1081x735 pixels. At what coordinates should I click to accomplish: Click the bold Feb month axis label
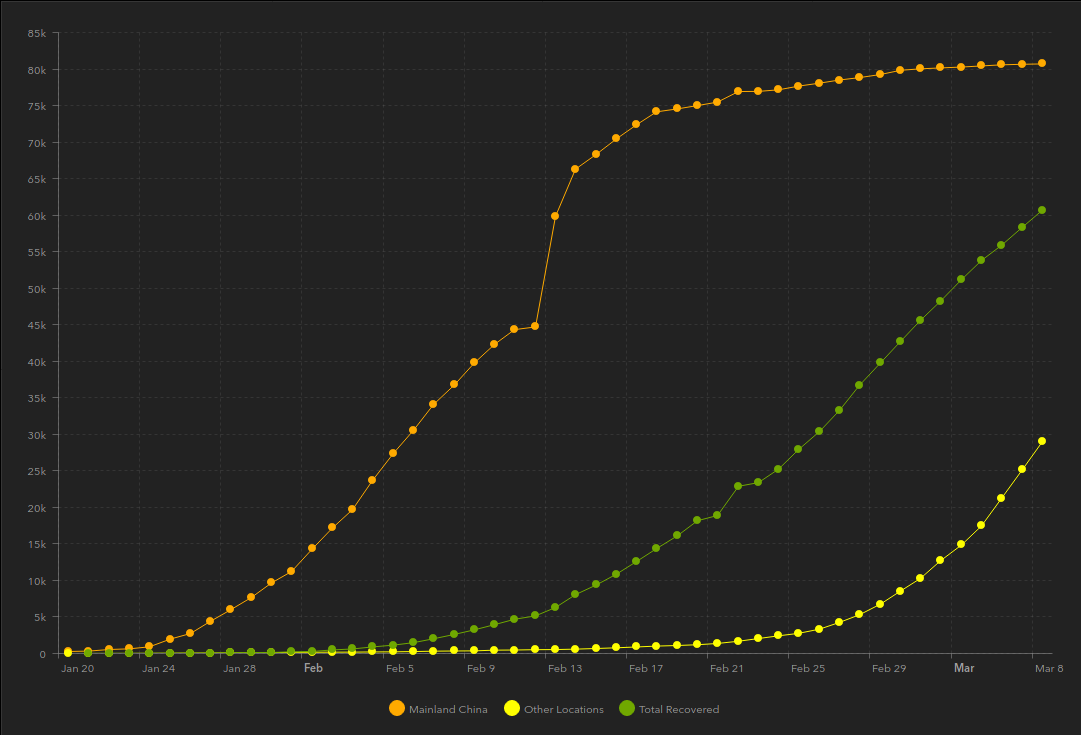(313, 668)
